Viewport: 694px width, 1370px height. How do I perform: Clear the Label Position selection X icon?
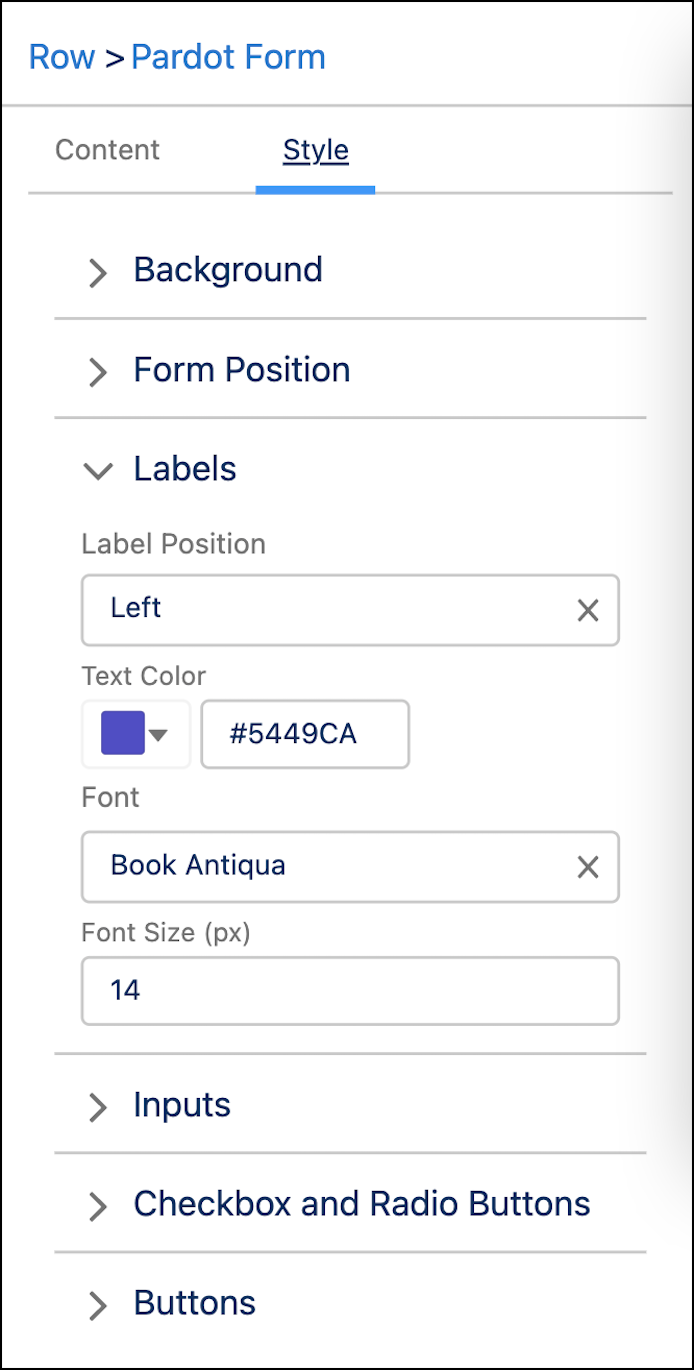[x=588, y=610]
